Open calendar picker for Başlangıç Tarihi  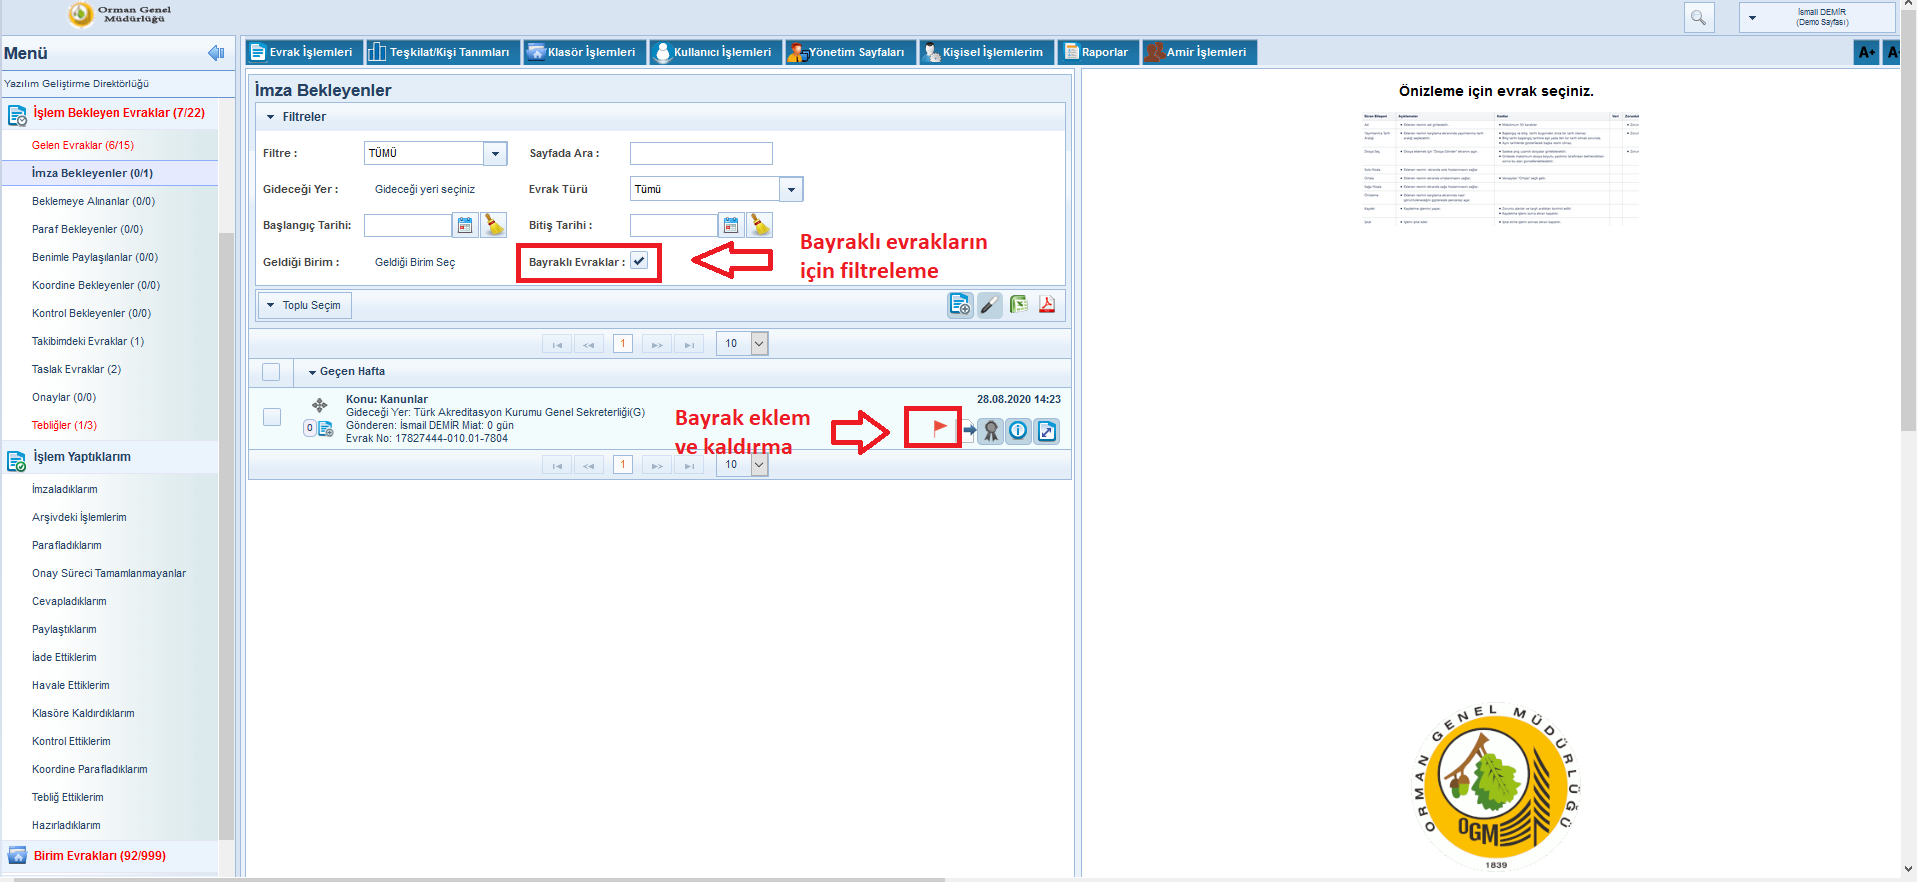(x=465, y=225)
